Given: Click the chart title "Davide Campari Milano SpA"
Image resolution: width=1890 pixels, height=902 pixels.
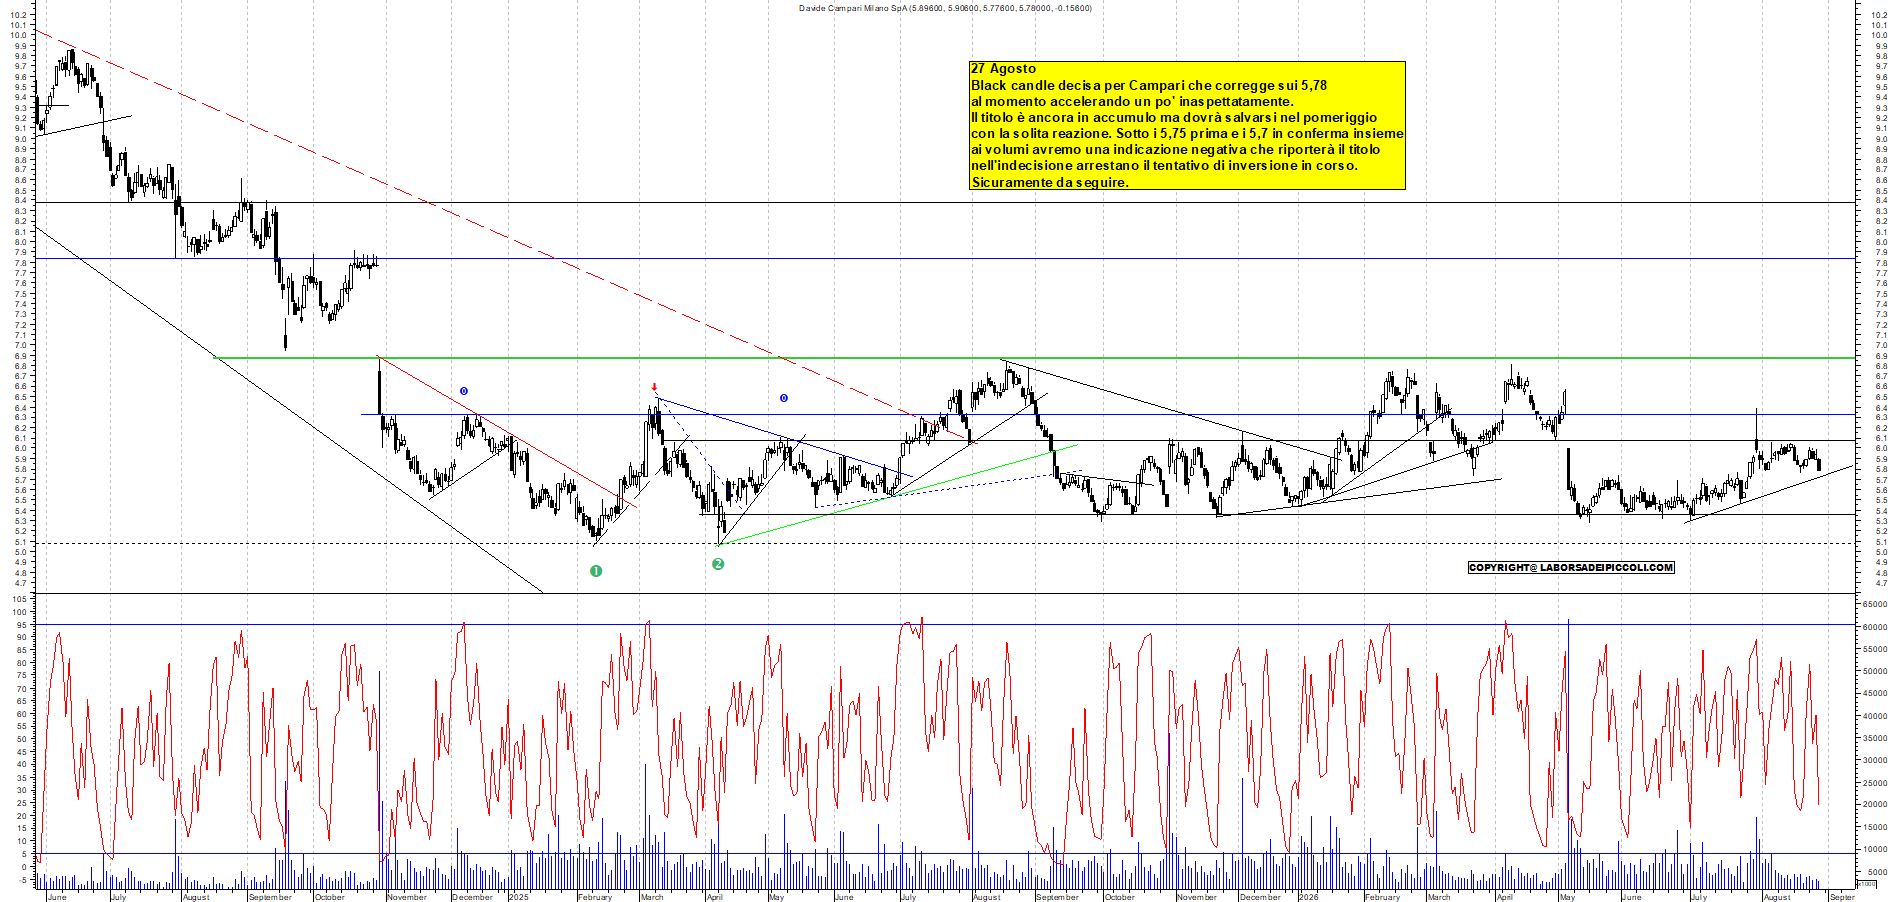Looking at the screenshot, I should click(x=852, y=8).
